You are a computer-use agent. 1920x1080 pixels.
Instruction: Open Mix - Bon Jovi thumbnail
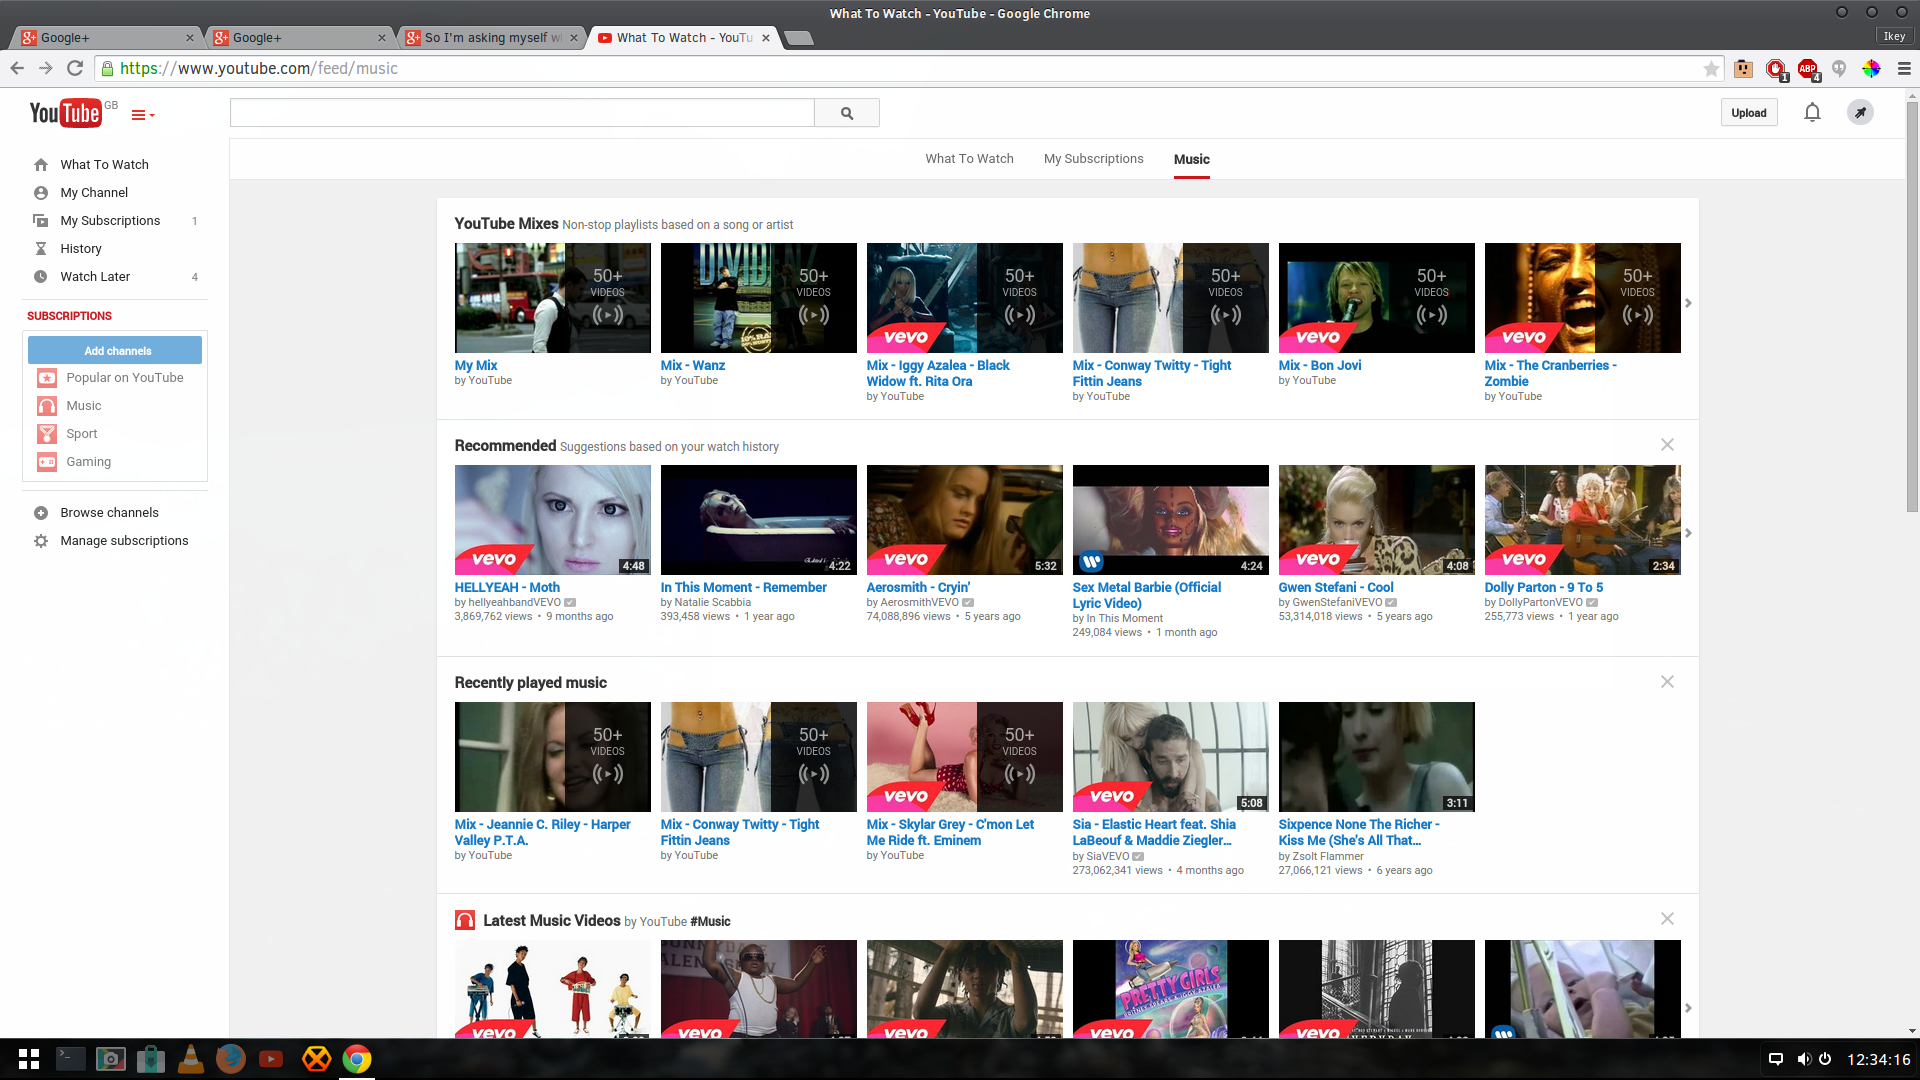(1376, 298)
